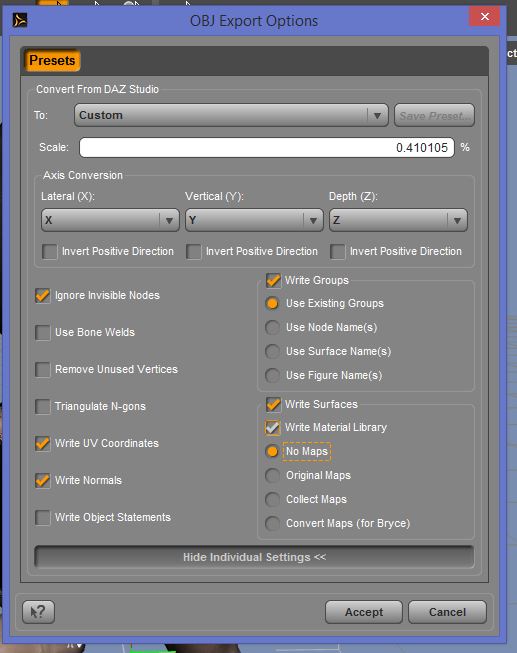Enable Use Bone Welds checkbox
517x653 pixels.
(x=42, y=333)
